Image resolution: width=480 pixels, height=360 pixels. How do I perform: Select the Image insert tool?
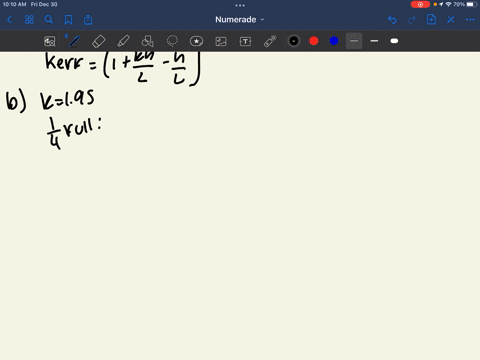point(221,41)
